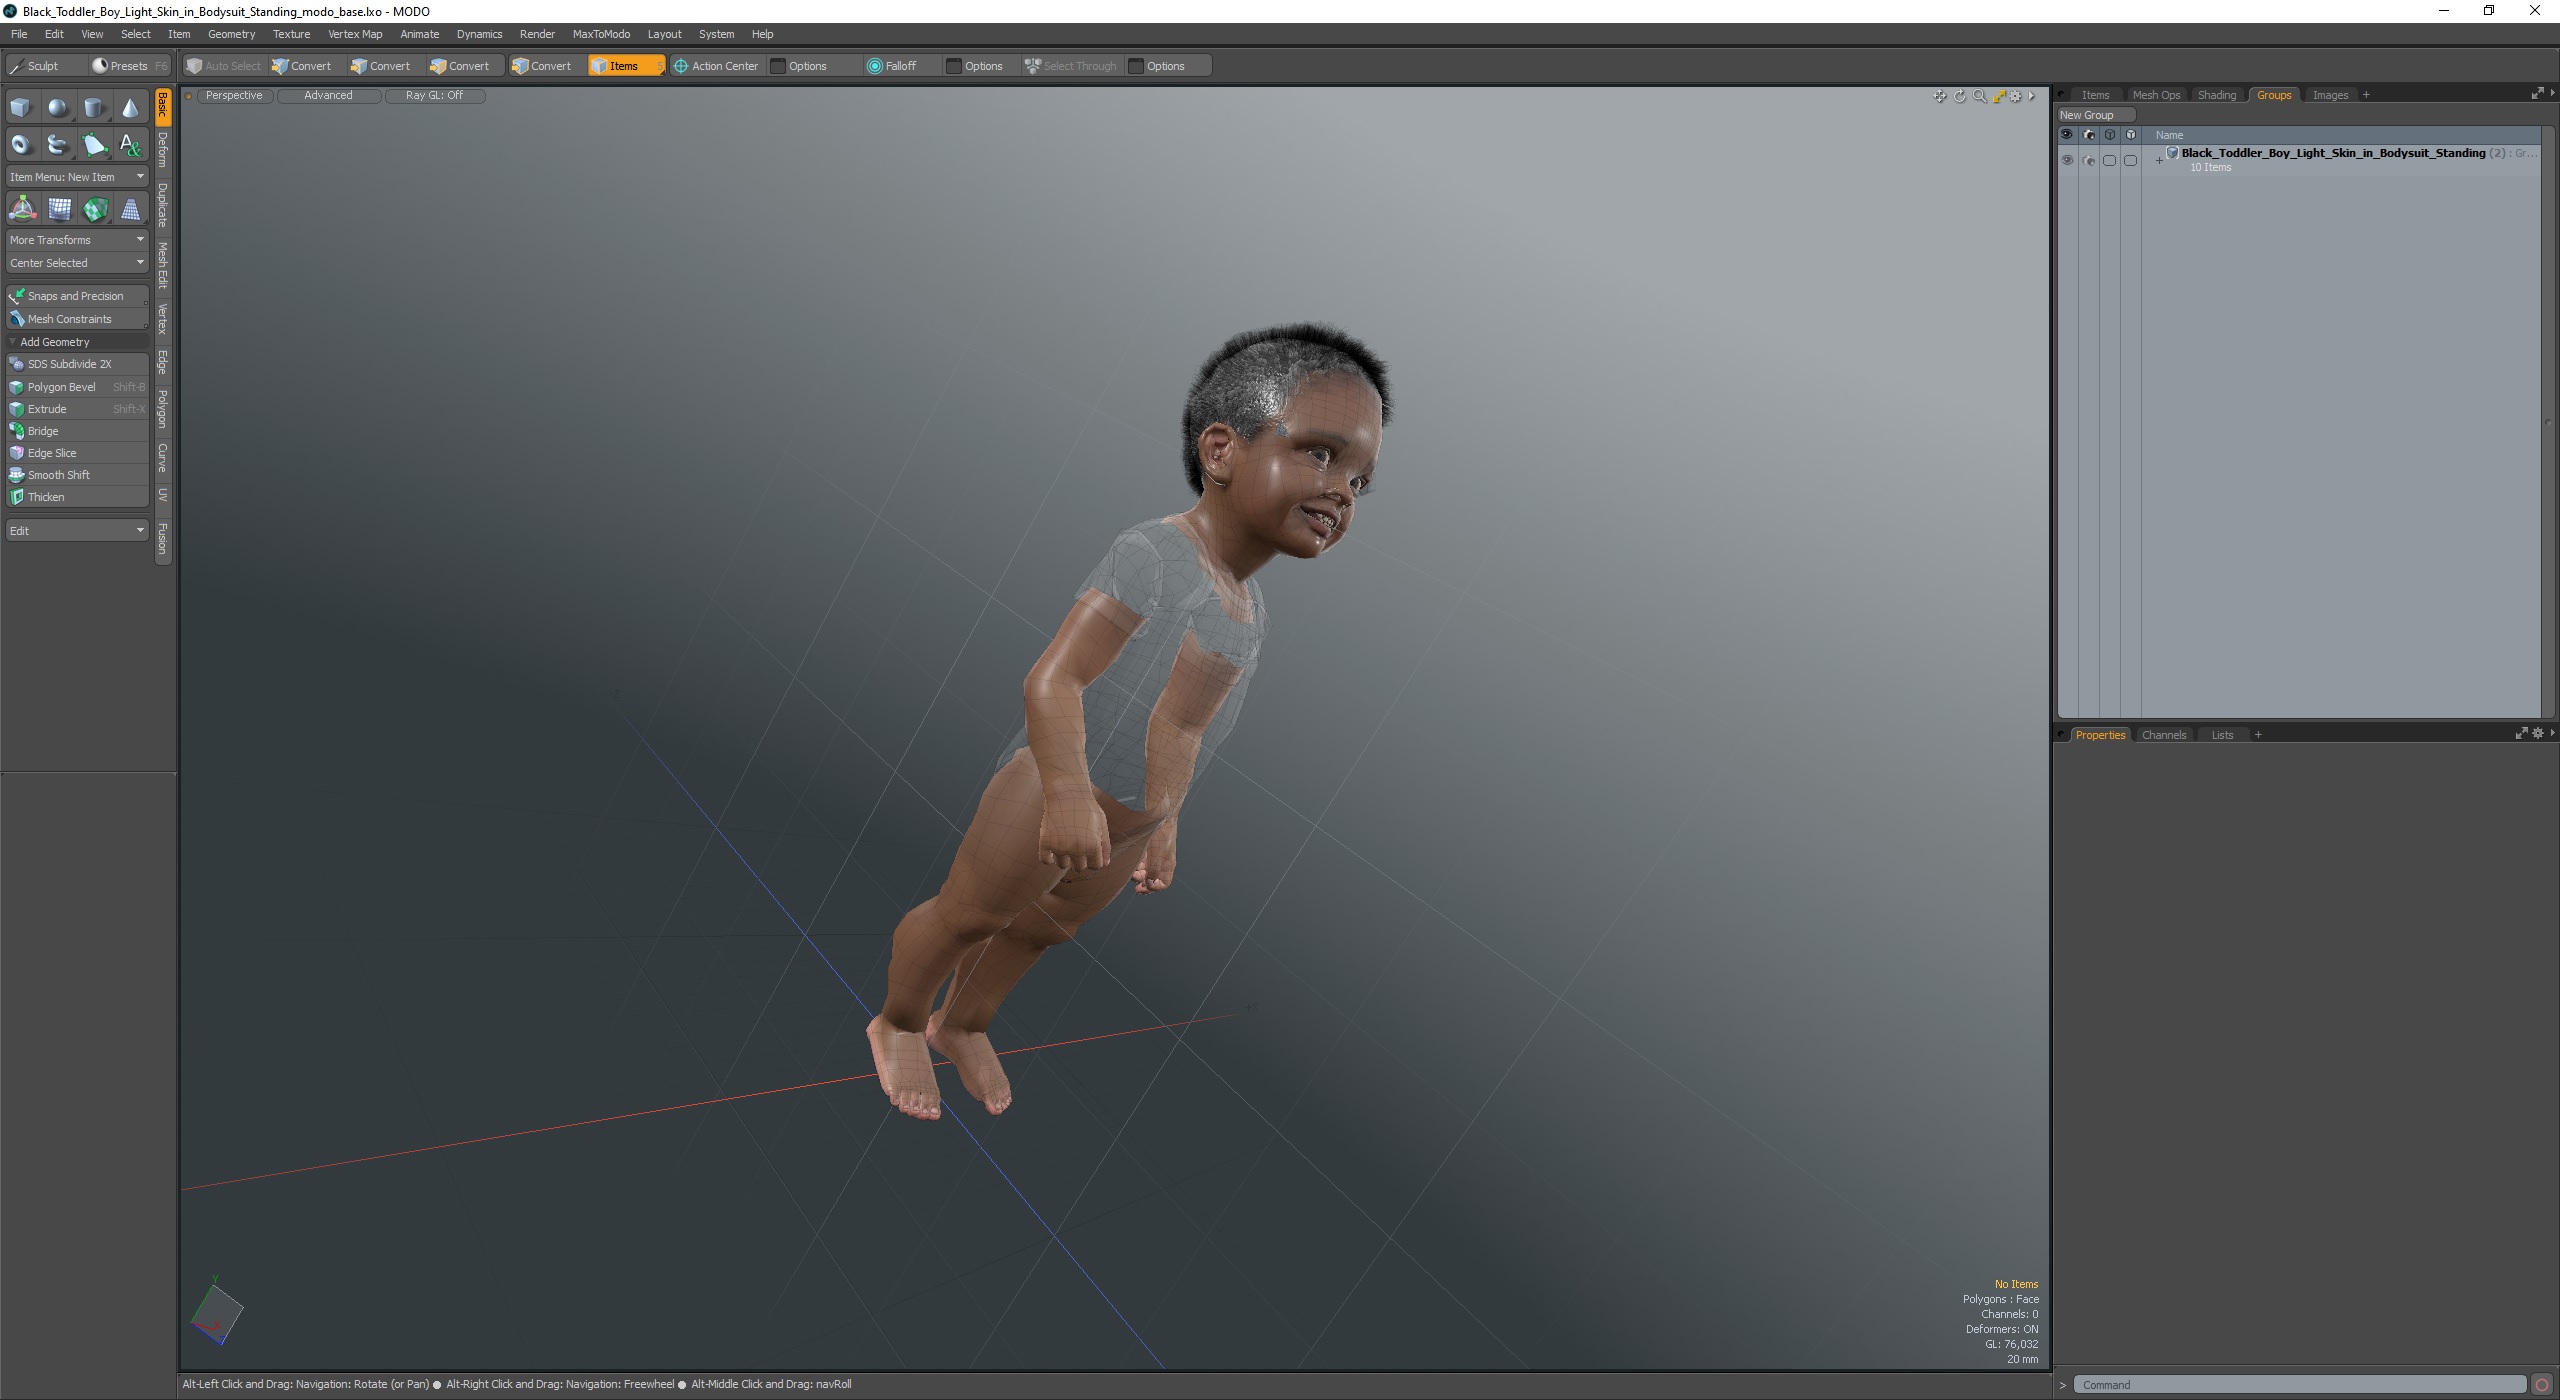Click the Command input field
The width and height of the screenshot is (2560, 1400).
[2298, 1385]
